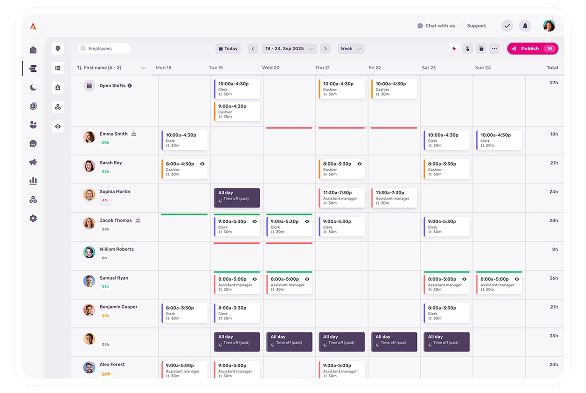Click the copy schedule icon in toolbar
The height and width of the screenshot is (393, 586).
[x=481, y=49]
